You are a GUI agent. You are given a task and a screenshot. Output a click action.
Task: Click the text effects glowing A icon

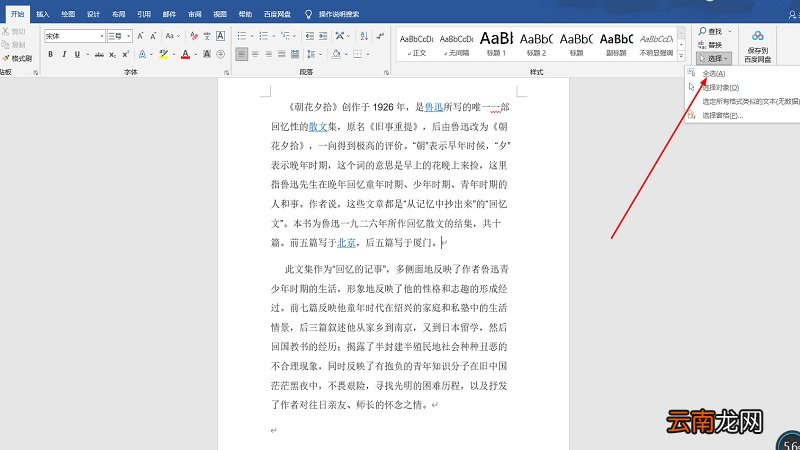coord(142,54)
